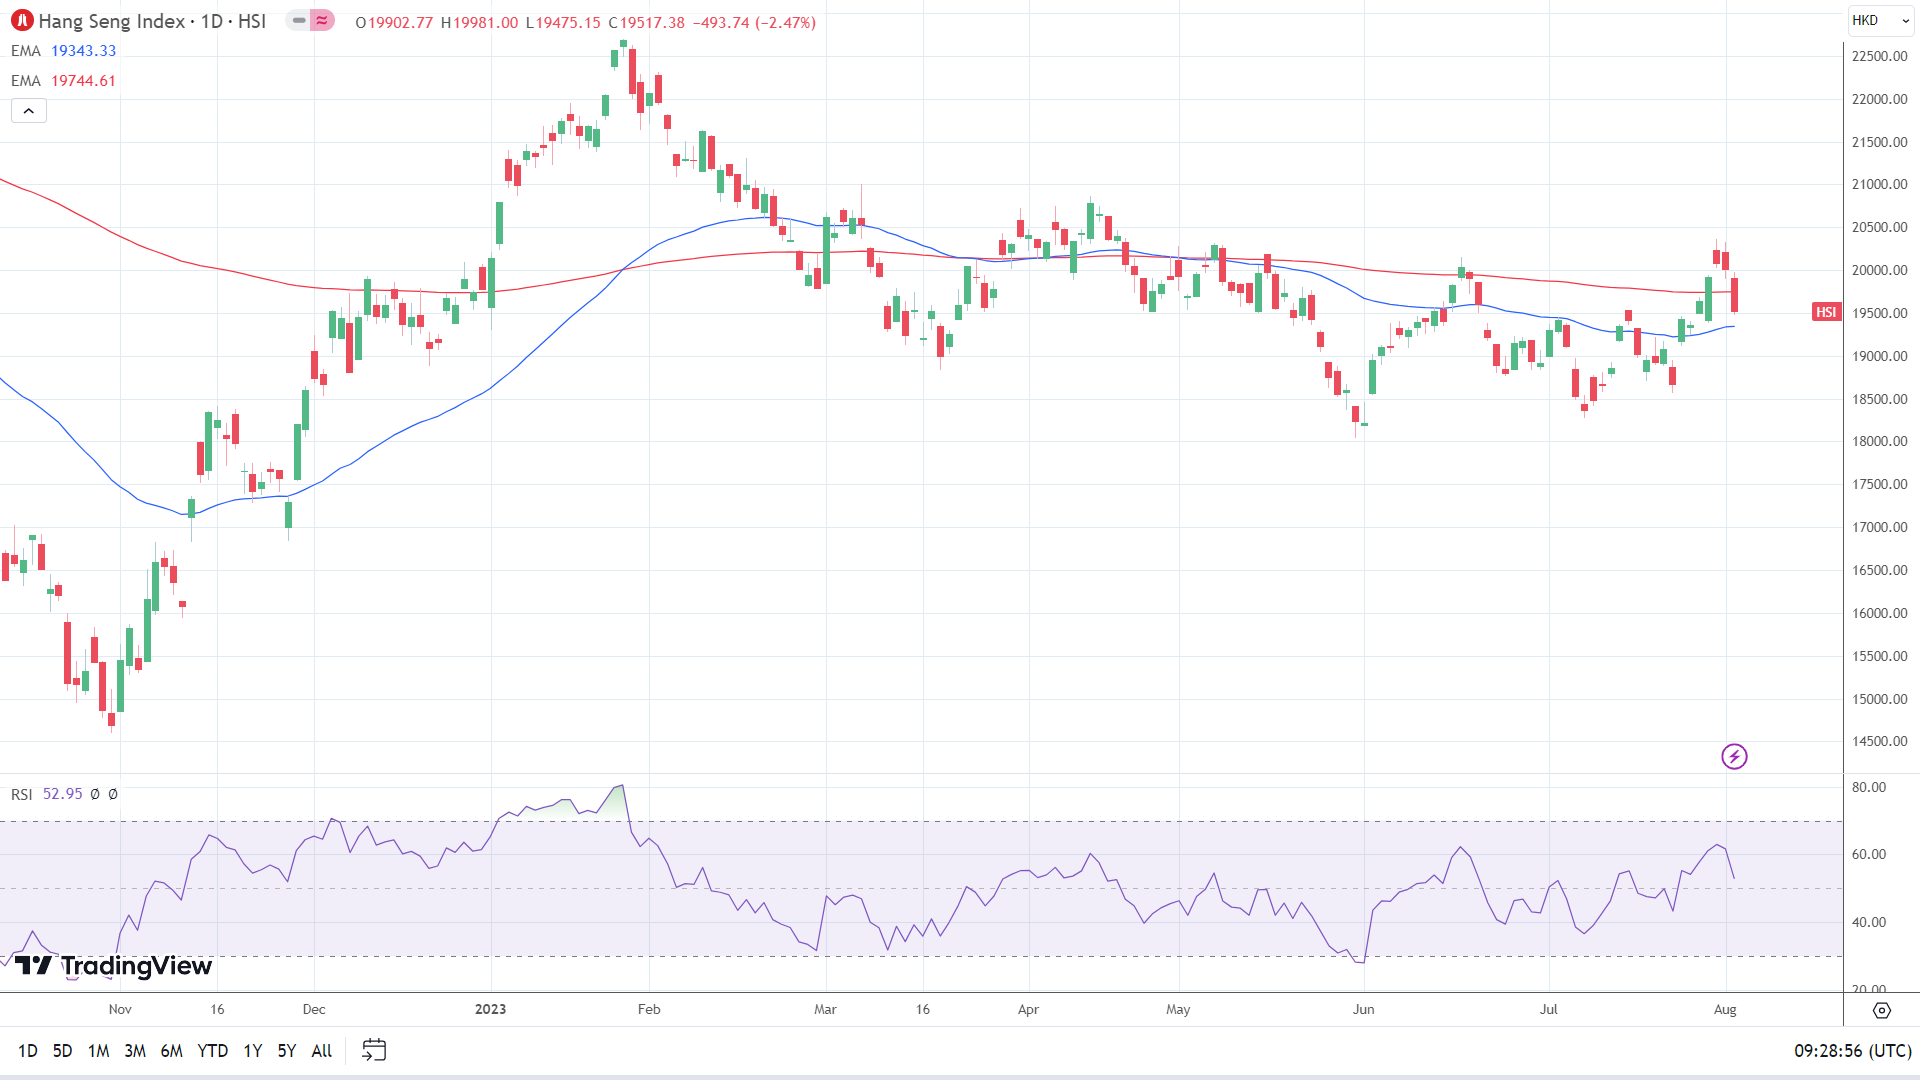Open the go-to-date calendar icon
1920x1080 pixels.
coord(374,1050)
